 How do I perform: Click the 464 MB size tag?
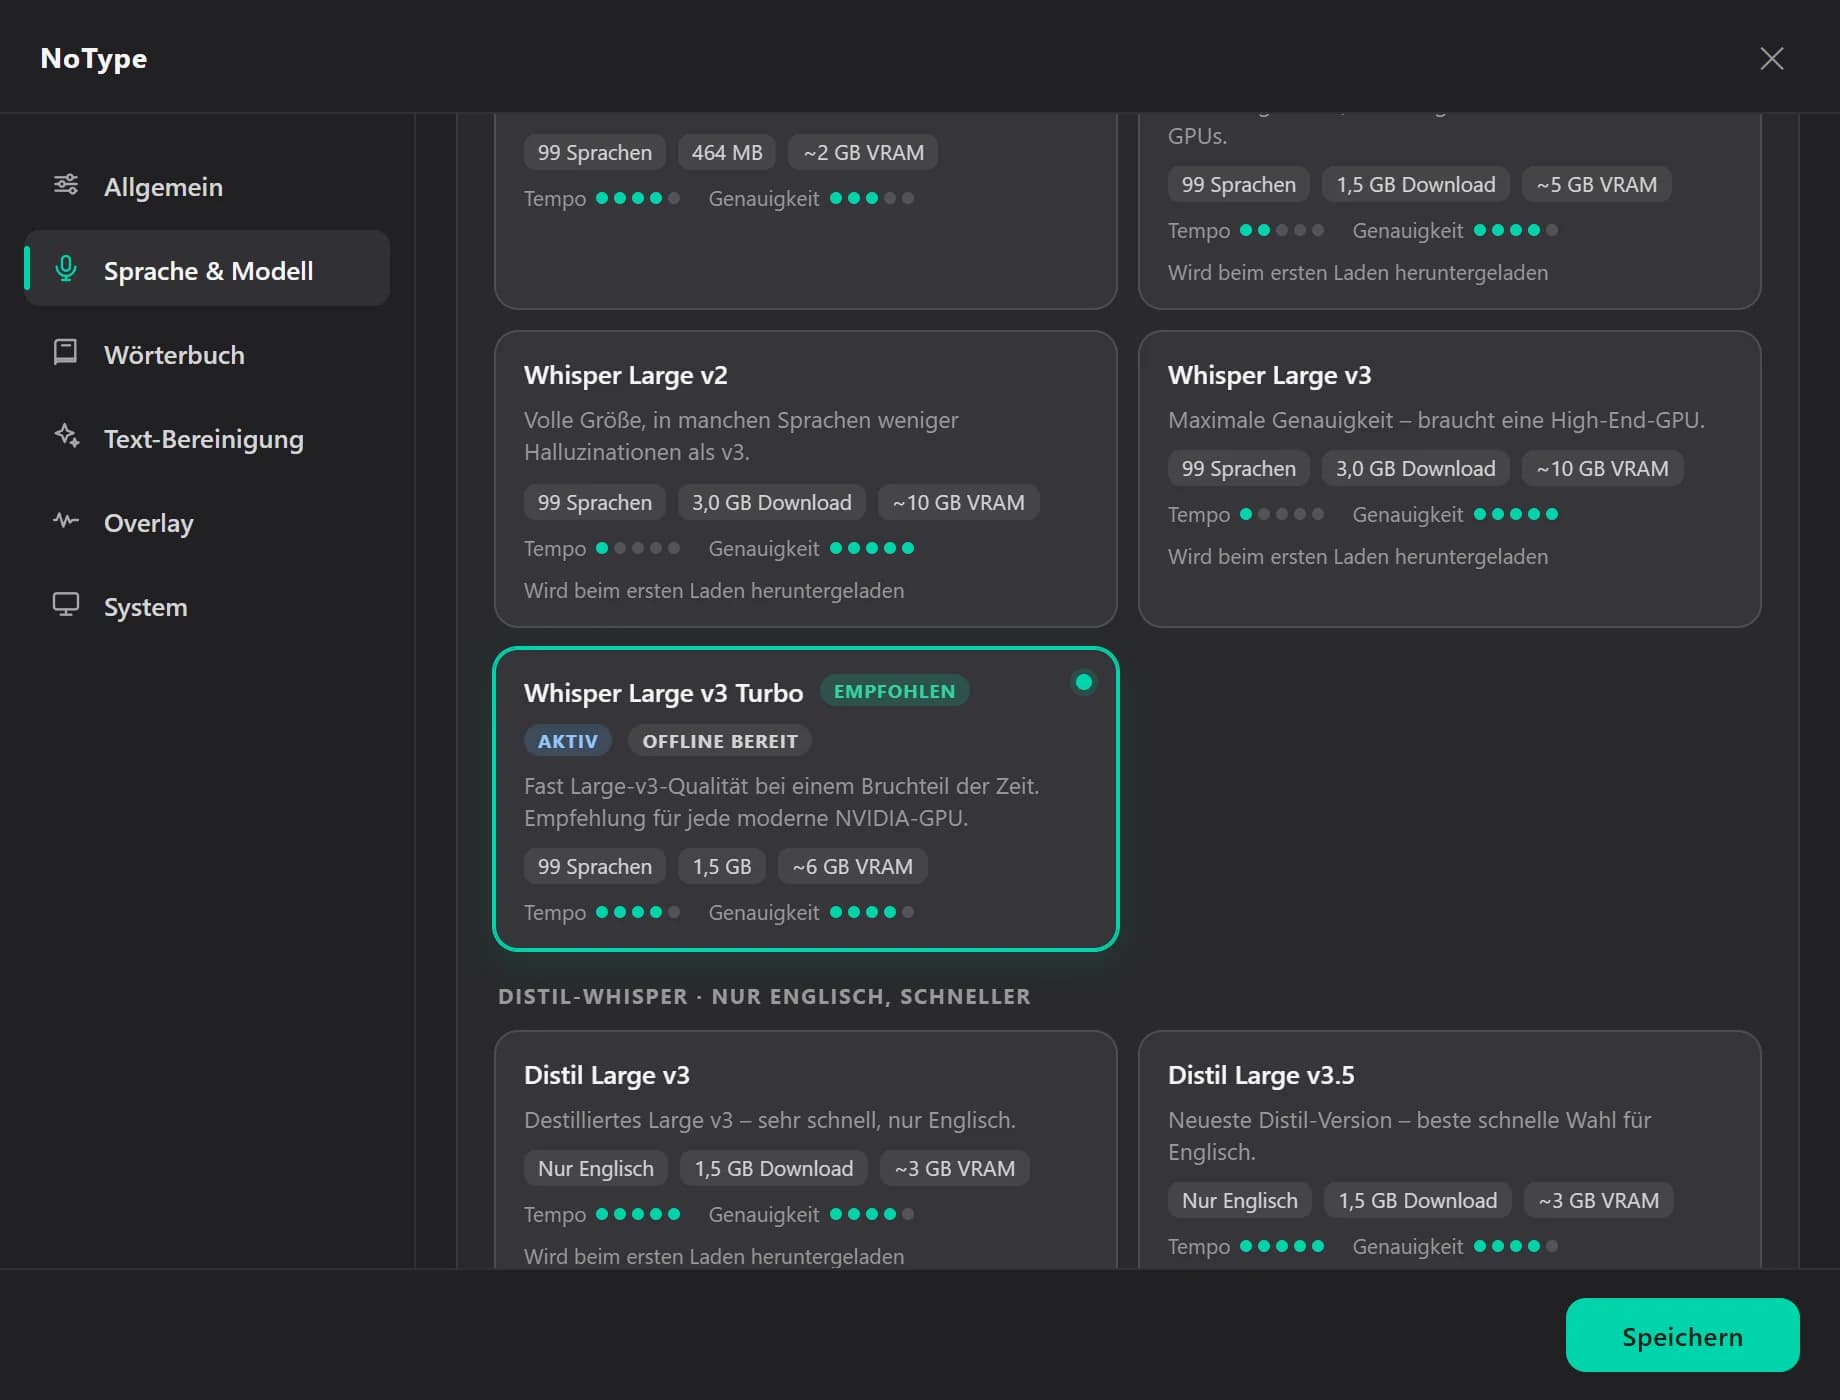coord(727,152)
